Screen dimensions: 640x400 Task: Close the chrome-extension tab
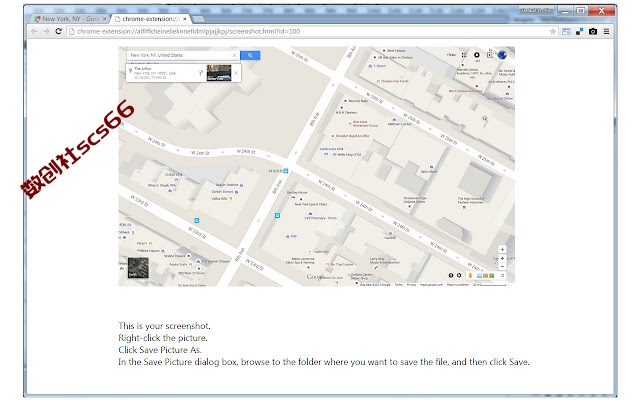coord(185,19)
